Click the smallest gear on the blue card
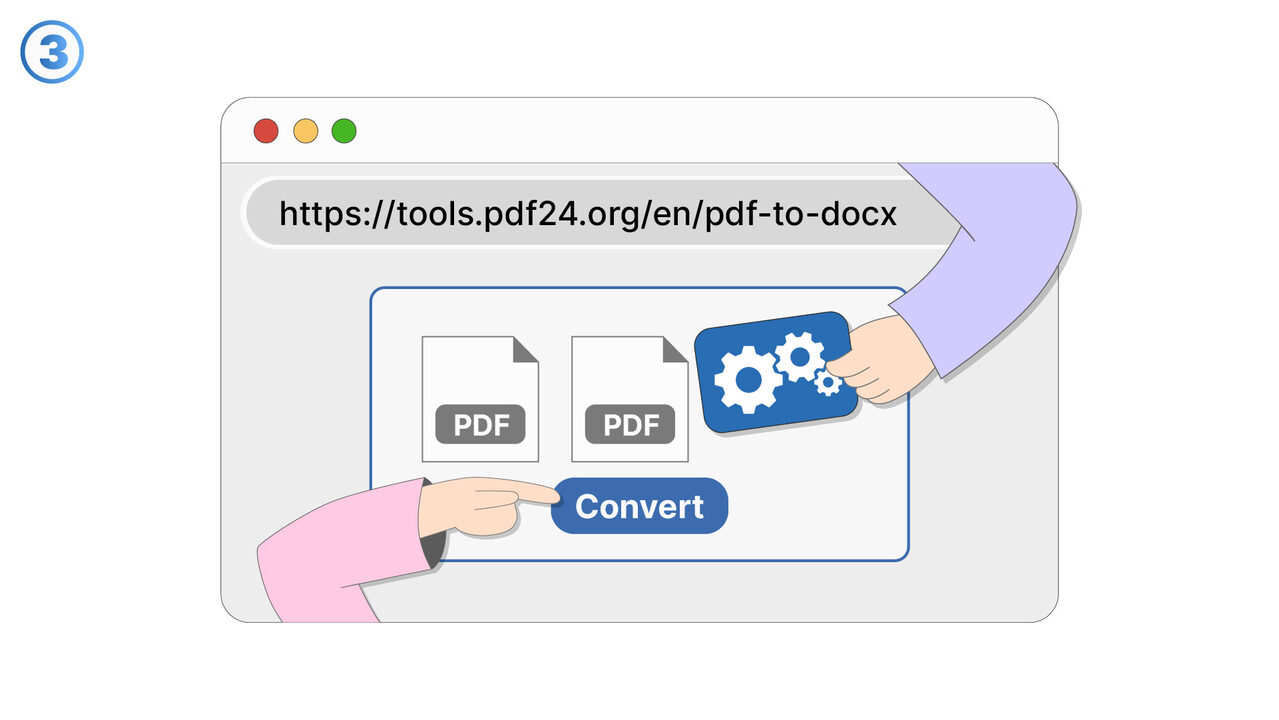Image resolution: width=1279 pixels, height=720 pixels. click(x=827, y=382)
